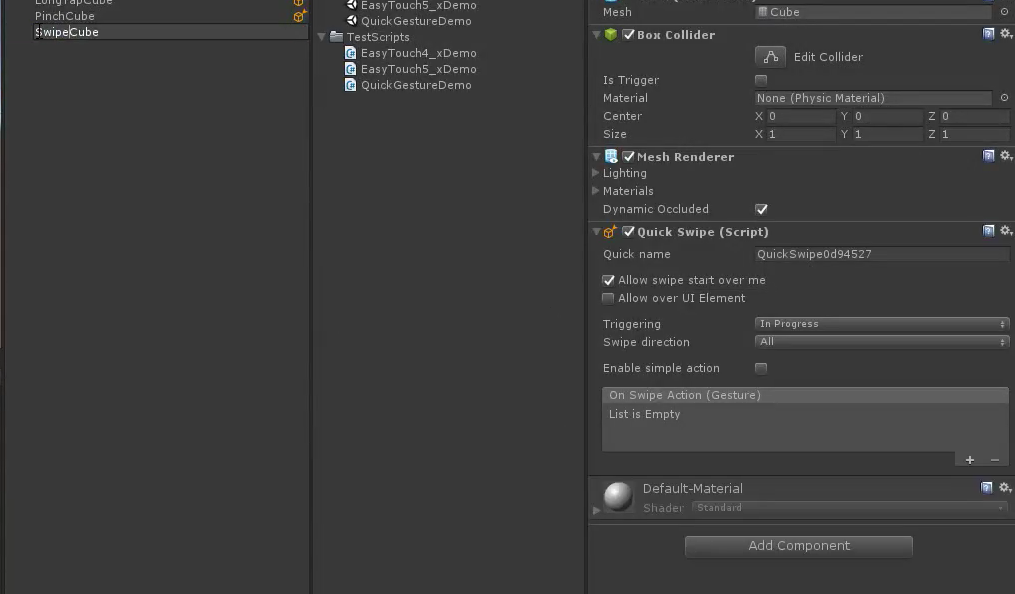Open the Box Collider help documentation icon
This screenshot has height=594, width=1015.
pyautogui.click(x=988, y=34)
